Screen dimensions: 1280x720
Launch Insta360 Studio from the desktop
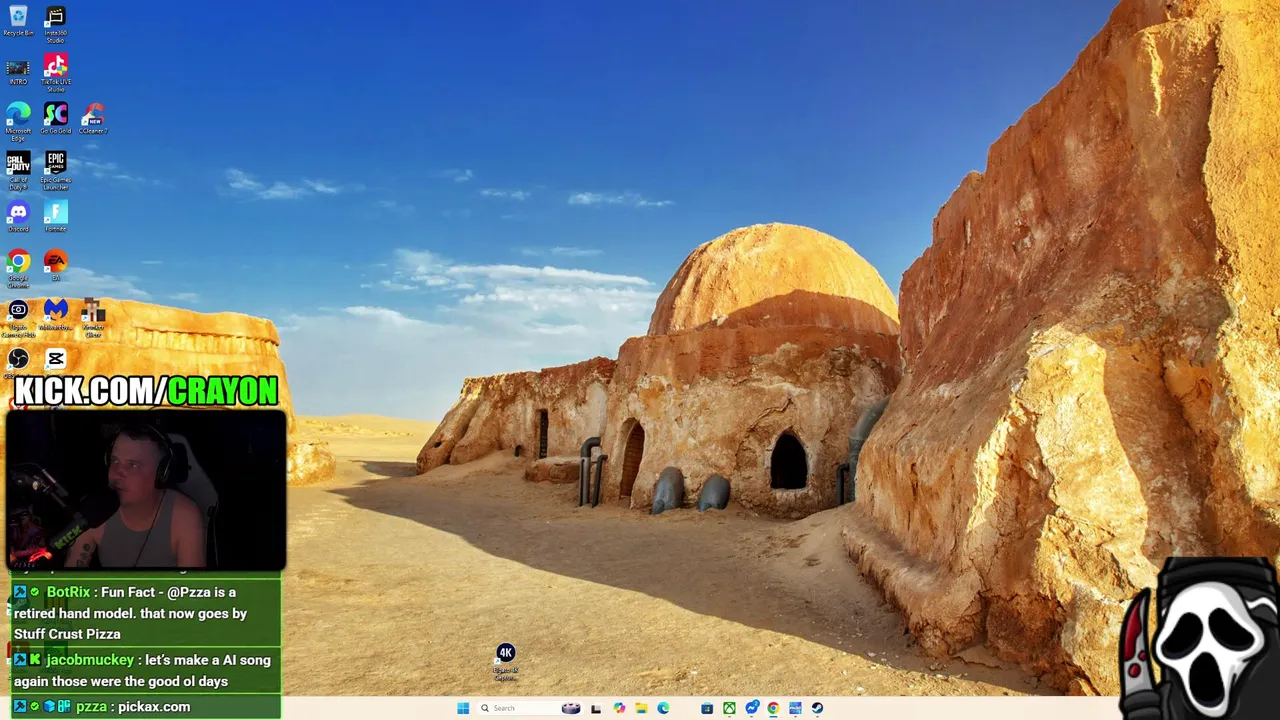(x=55, y=24)
